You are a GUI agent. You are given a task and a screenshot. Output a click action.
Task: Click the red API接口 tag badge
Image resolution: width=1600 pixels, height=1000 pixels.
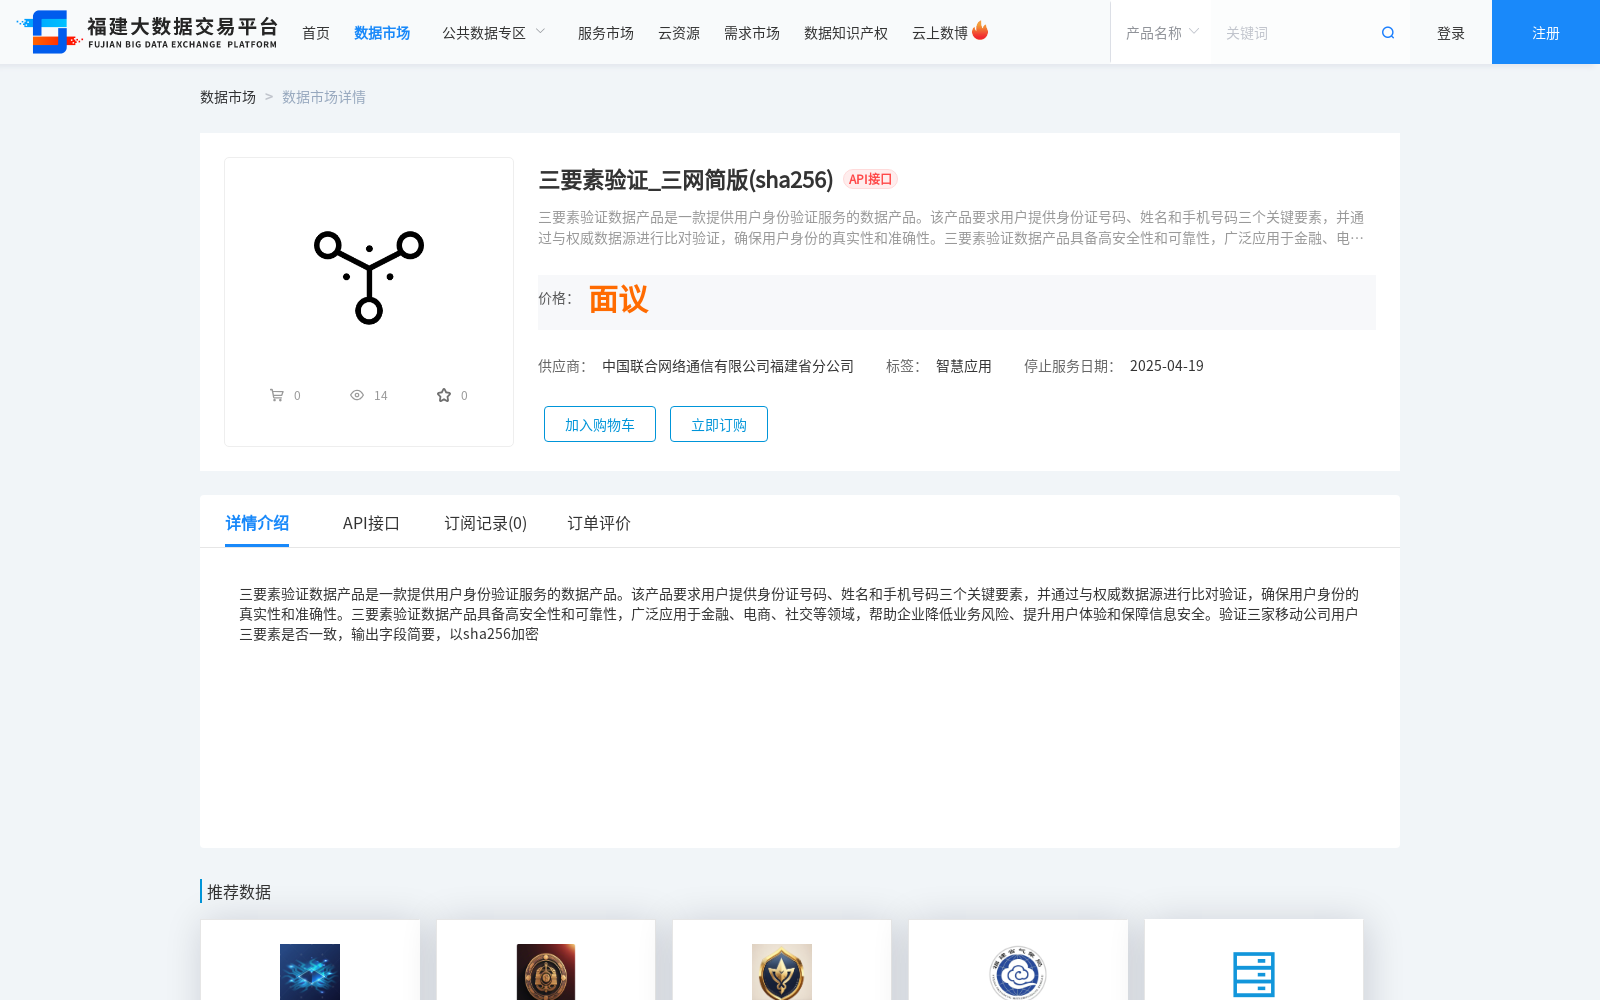coord(870,179)
